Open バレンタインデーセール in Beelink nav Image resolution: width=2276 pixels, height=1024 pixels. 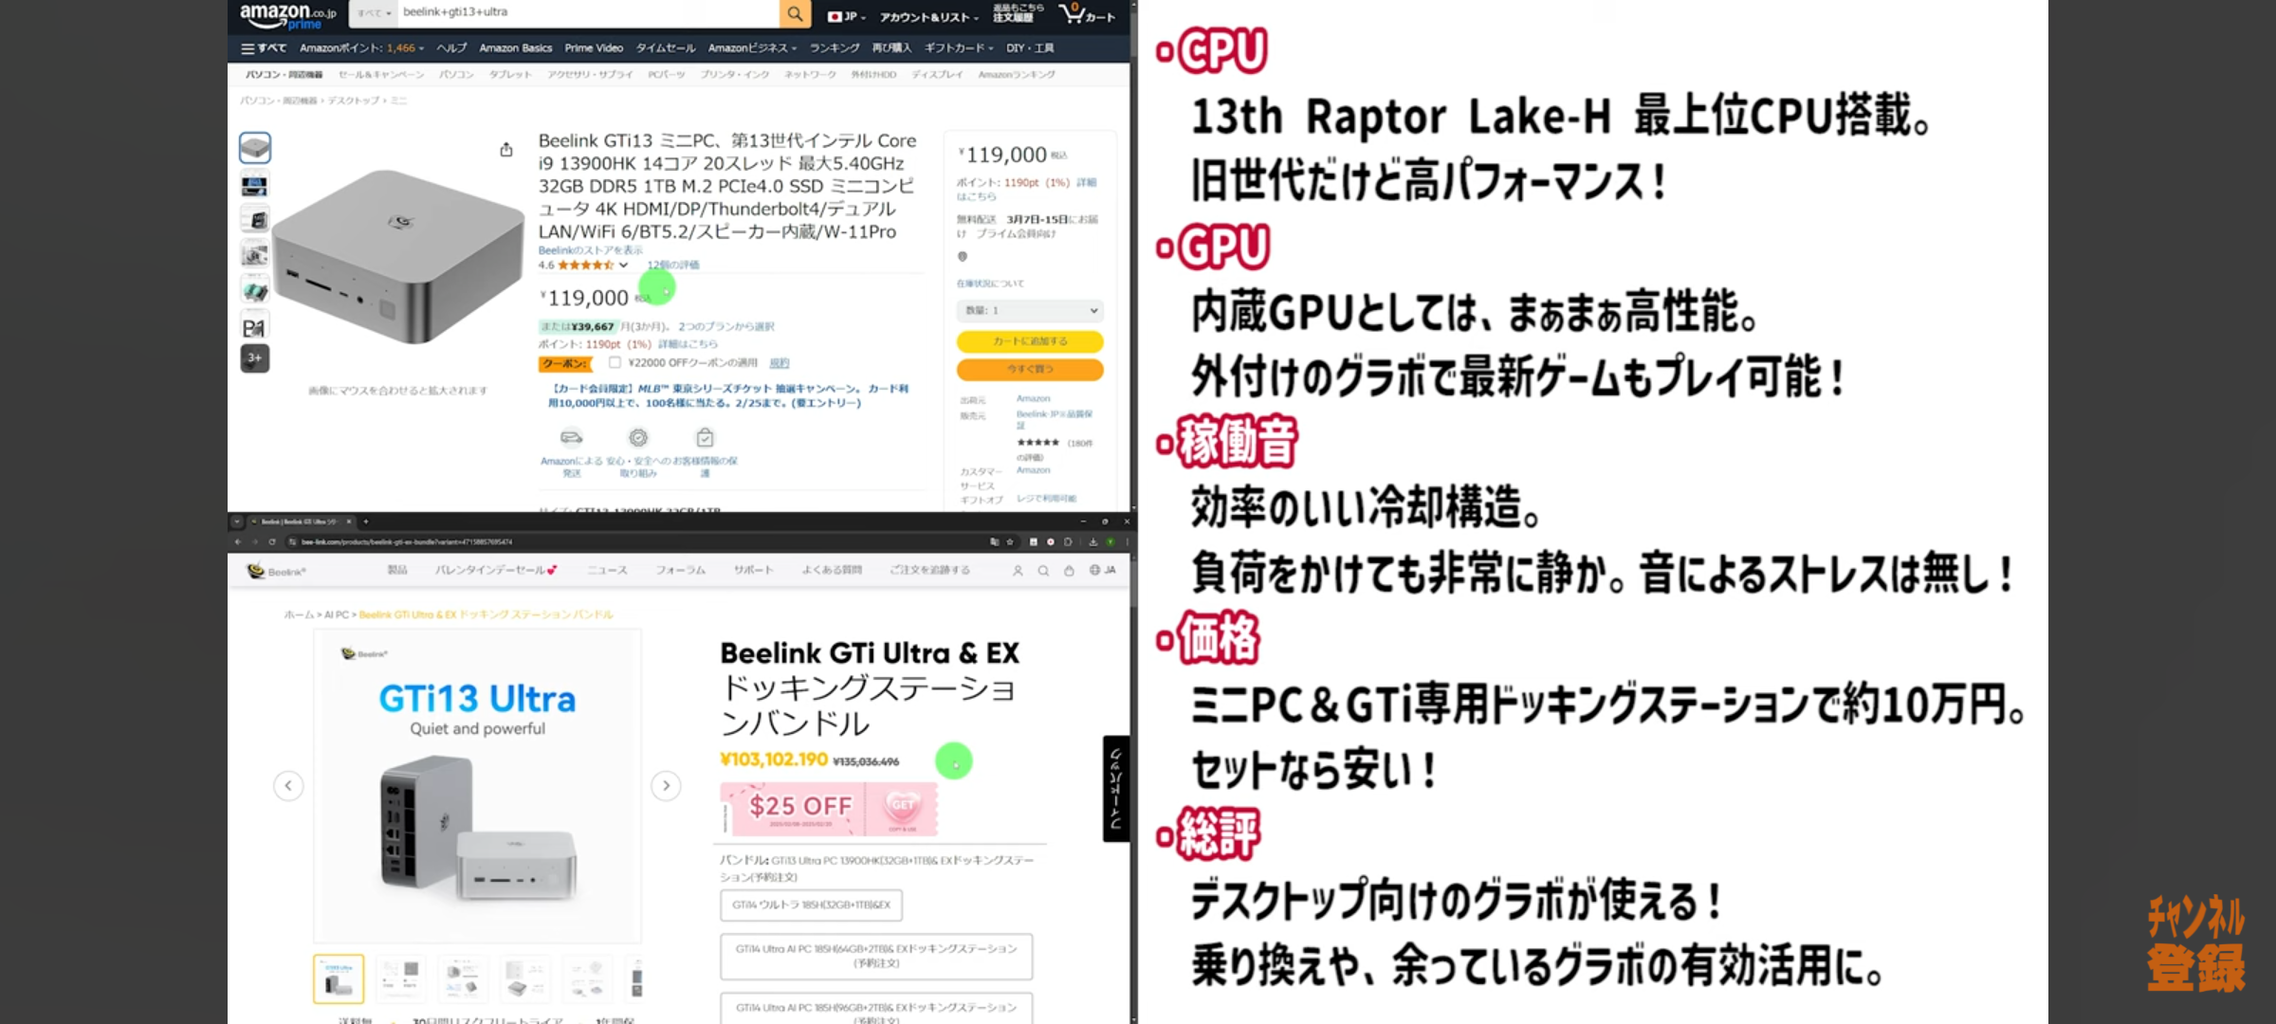point(497,570)
